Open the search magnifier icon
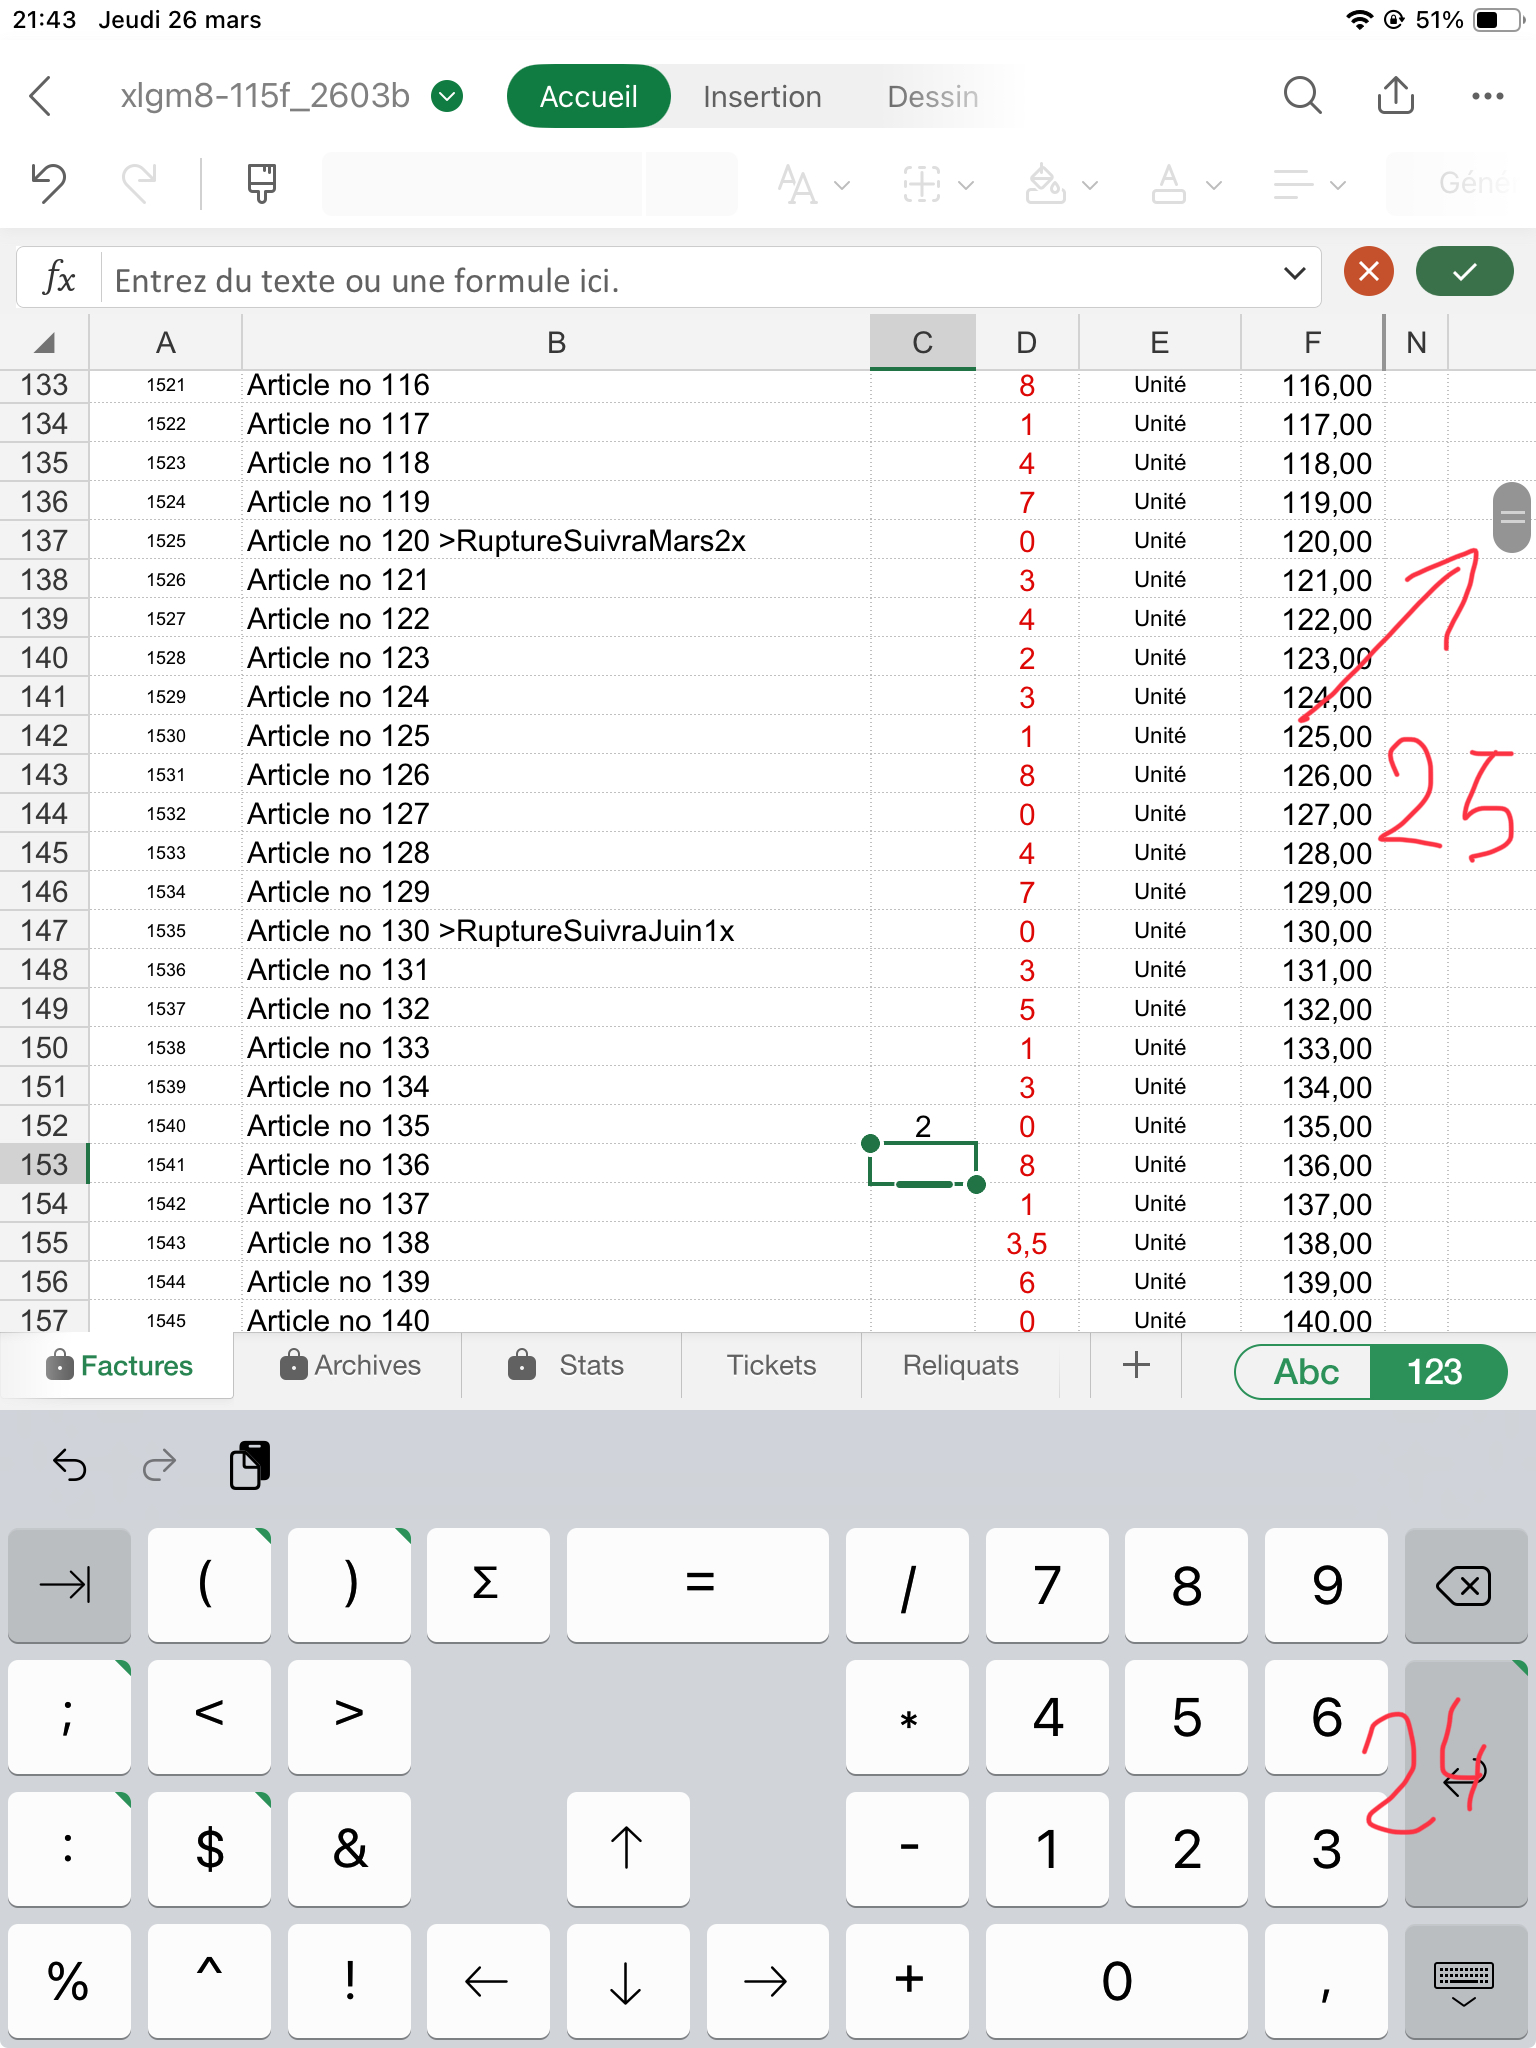 [1302, 96]
